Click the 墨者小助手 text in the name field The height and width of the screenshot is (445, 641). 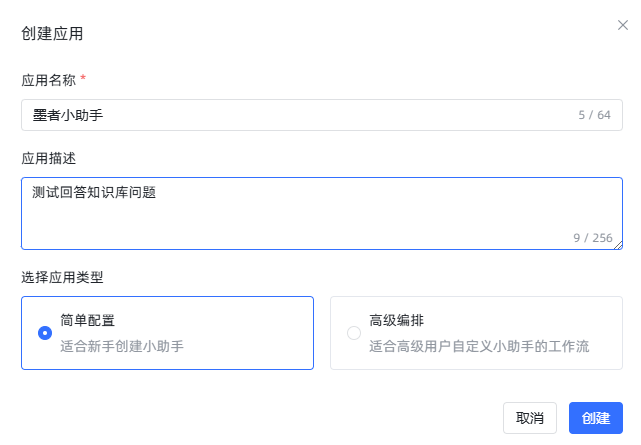click(x=68, y=115)
